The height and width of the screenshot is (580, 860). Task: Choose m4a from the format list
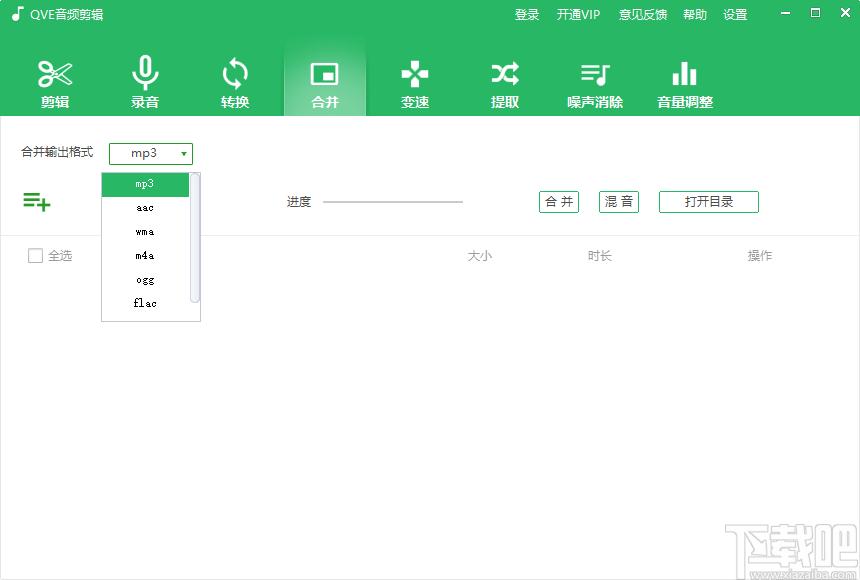tap(145, 256)
